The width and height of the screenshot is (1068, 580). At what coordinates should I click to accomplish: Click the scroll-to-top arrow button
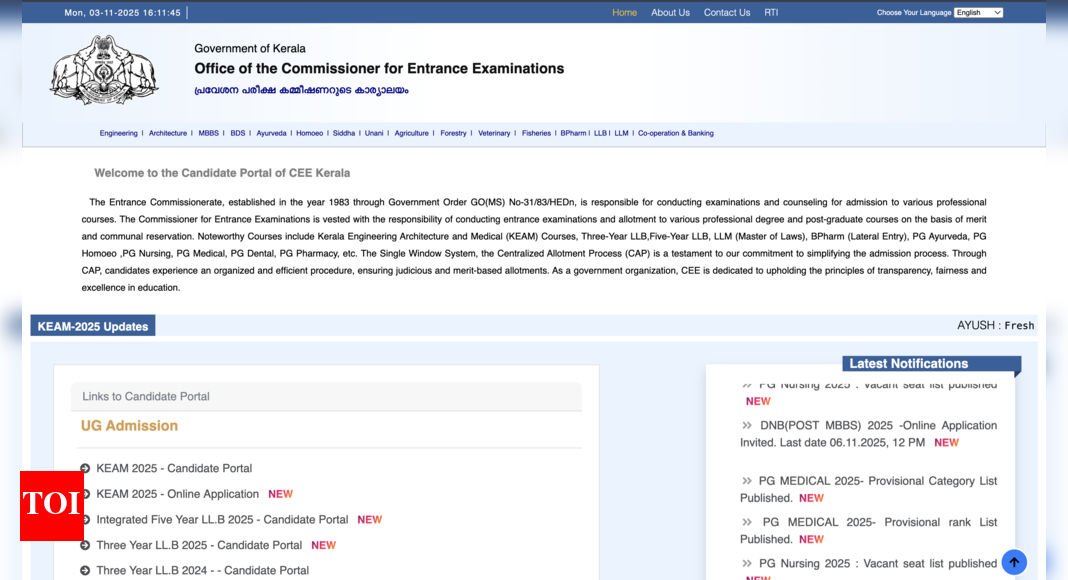click(1014, 562)
